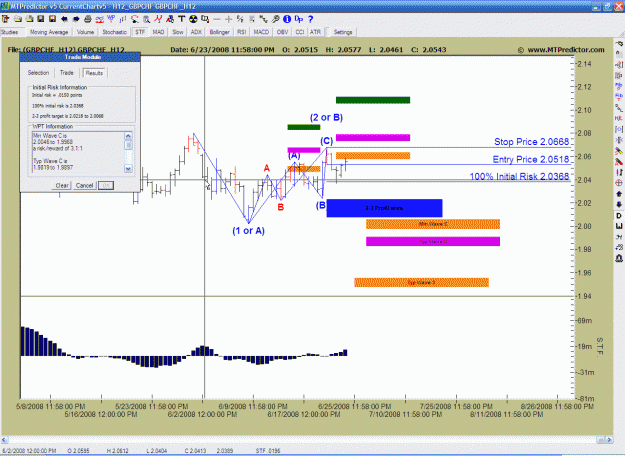Click the first toolbar icon at far left
Screen dimensions: 625x456
point(6,19)
